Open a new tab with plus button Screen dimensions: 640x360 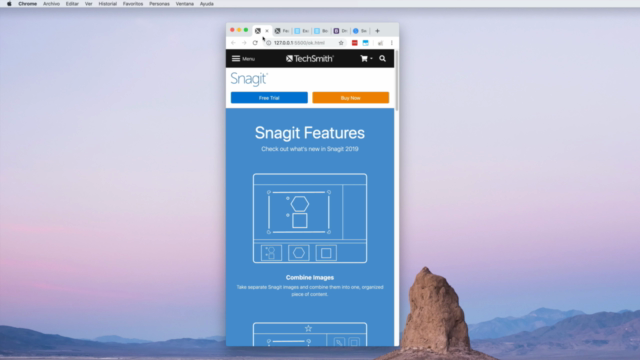[377, 31]
